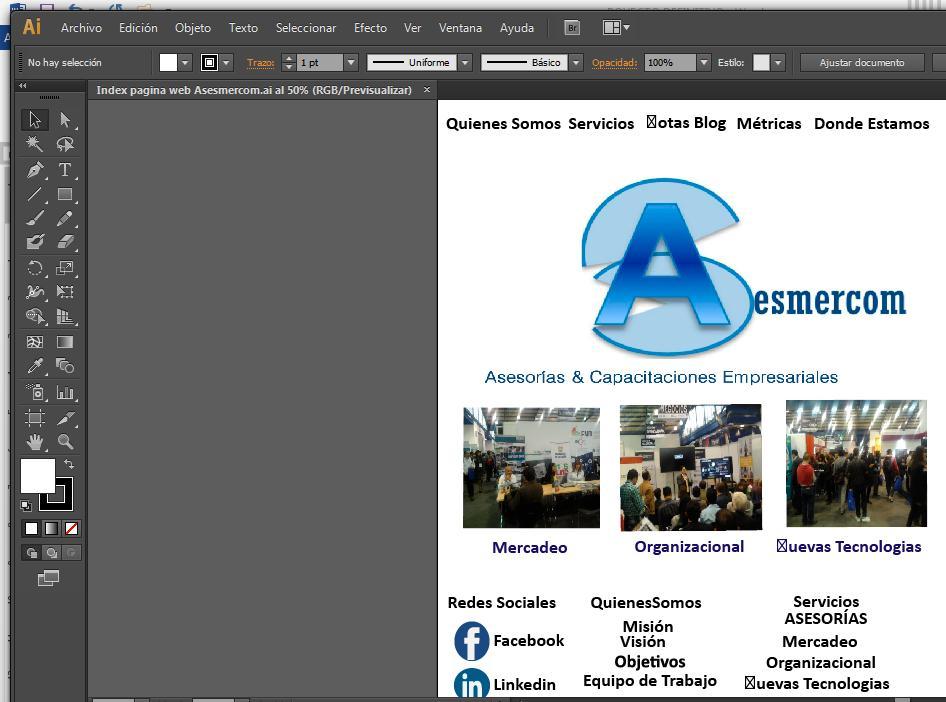Swap fill and stroke colors
This screenshot has height=702, width=946.
(69, 464)
